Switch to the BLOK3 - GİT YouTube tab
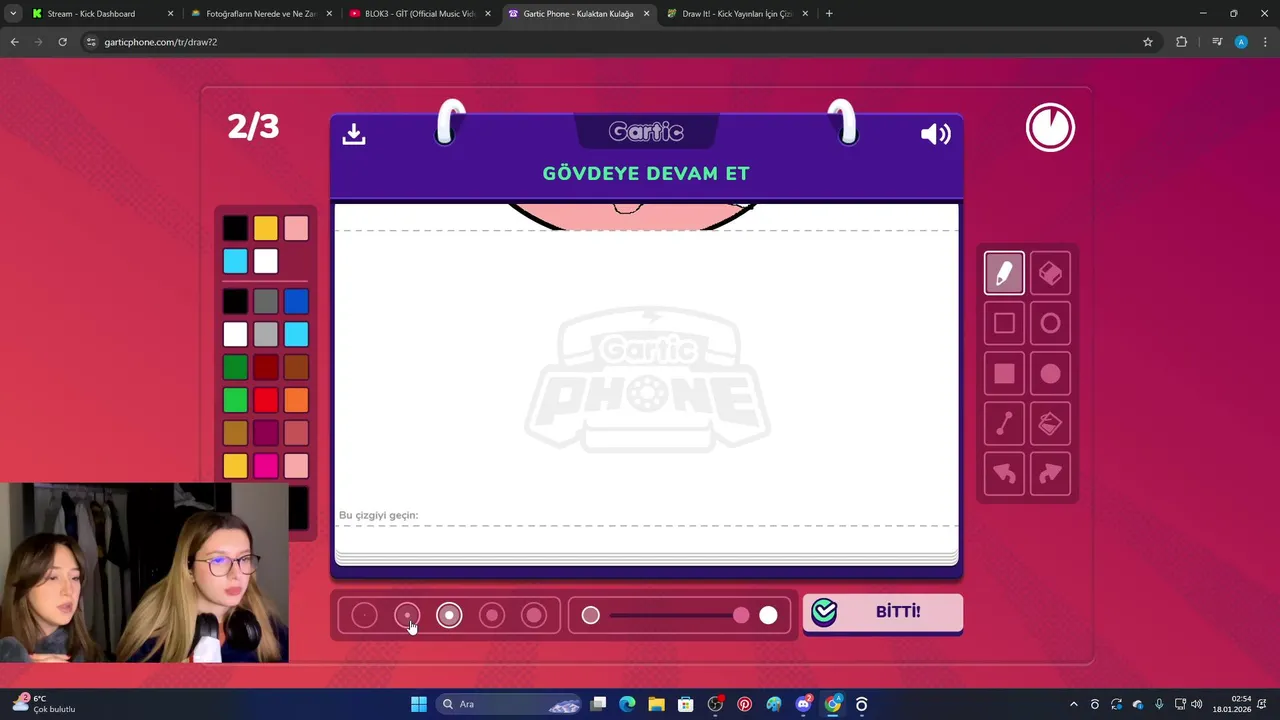Screen dimensions: 1280x720 pos(420,14)
